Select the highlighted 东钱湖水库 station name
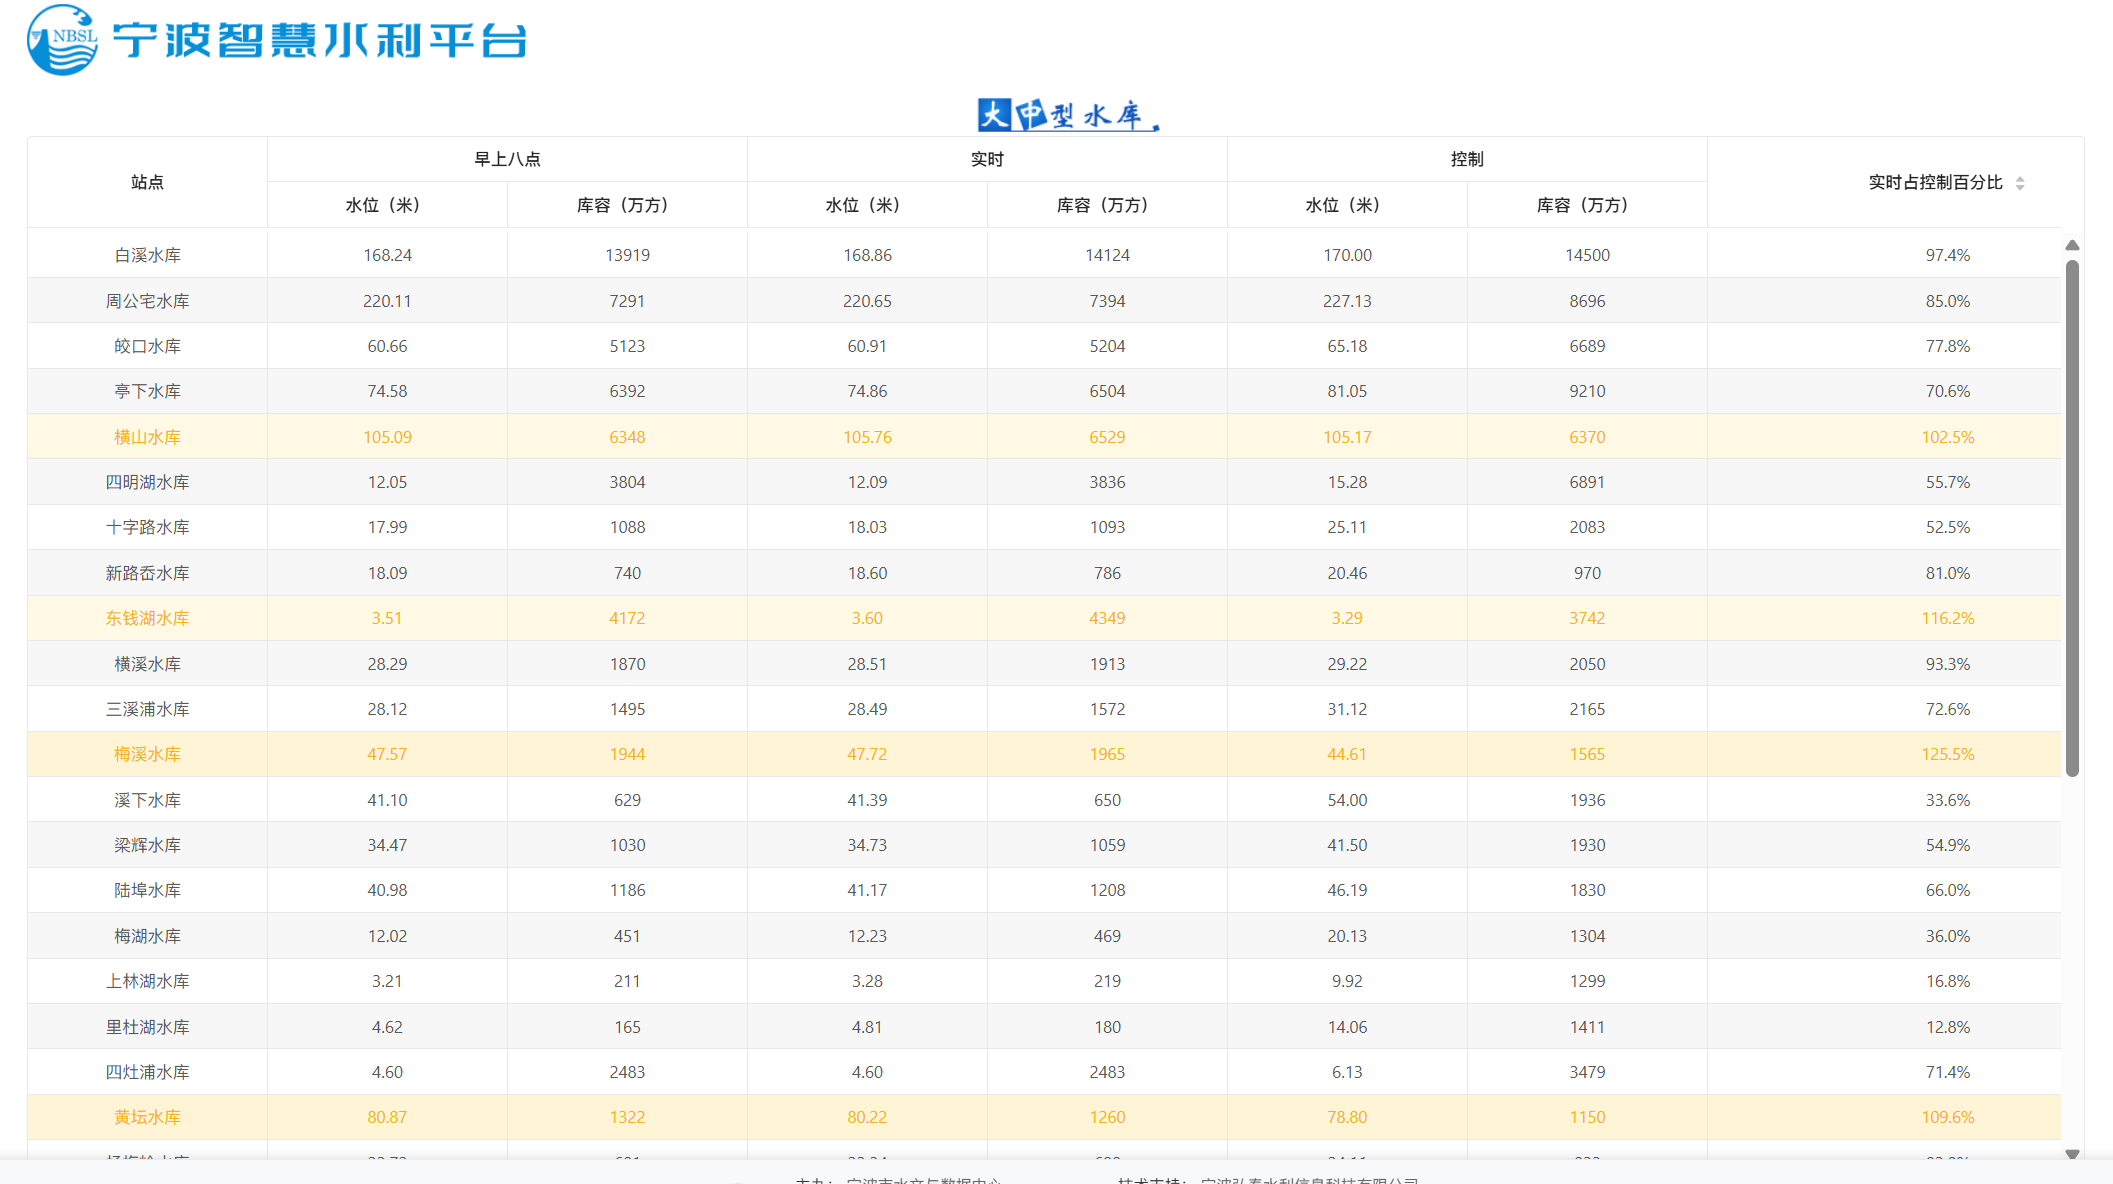2113x1184 pixels. click(x=147, y=618)
